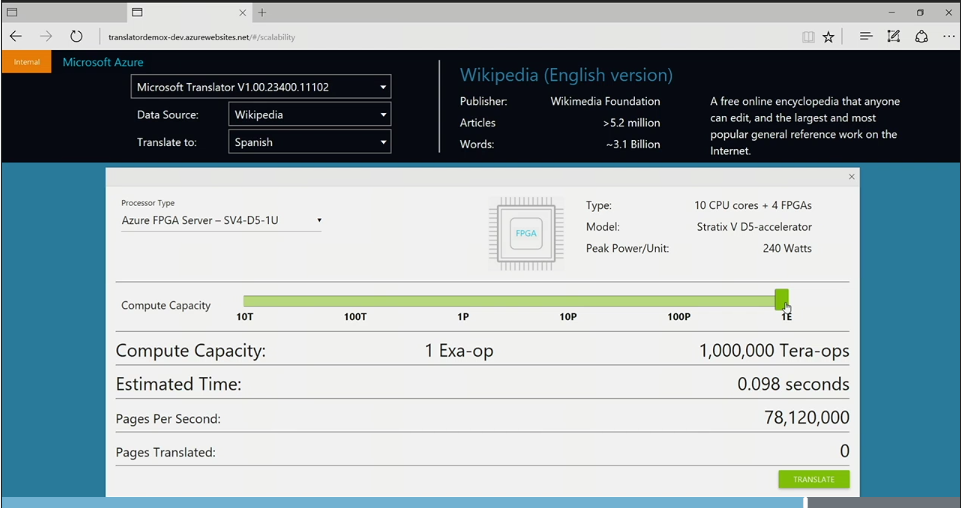Close the active browser tab
The height and width of the screenshot is (508, 961).
[x=243, y=12]
